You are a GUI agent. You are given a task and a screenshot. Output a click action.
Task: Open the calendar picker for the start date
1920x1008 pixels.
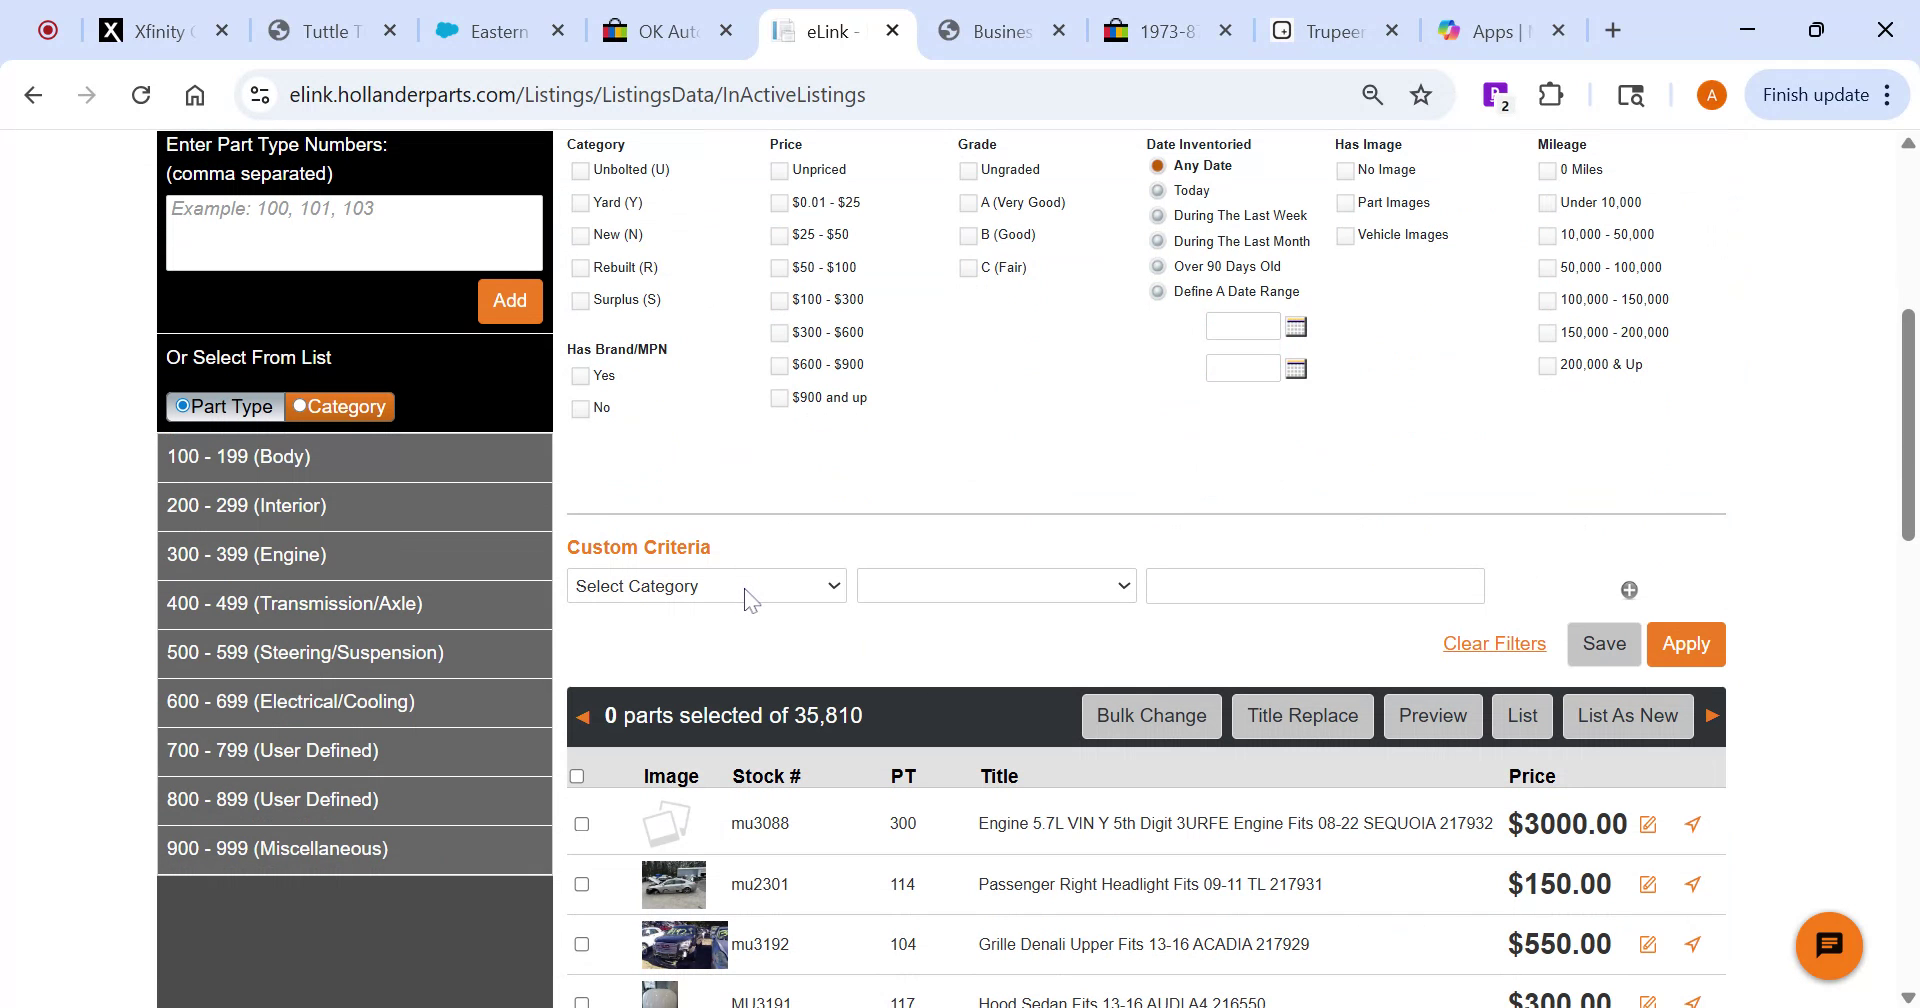click(1296, 326)
